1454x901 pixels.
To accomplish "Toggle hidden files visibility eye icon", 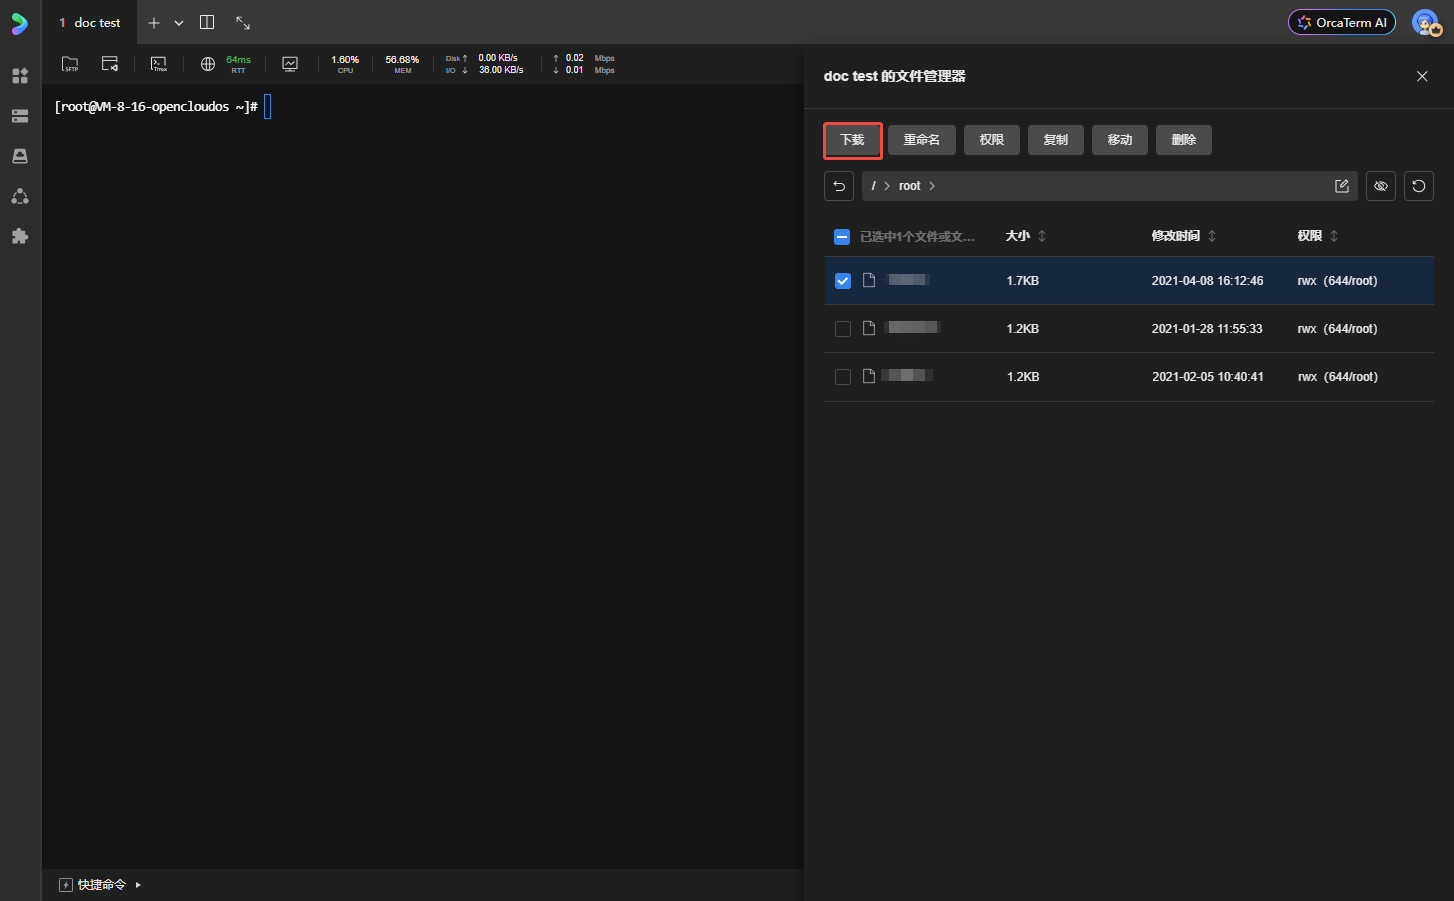I will pos(1380,186).
